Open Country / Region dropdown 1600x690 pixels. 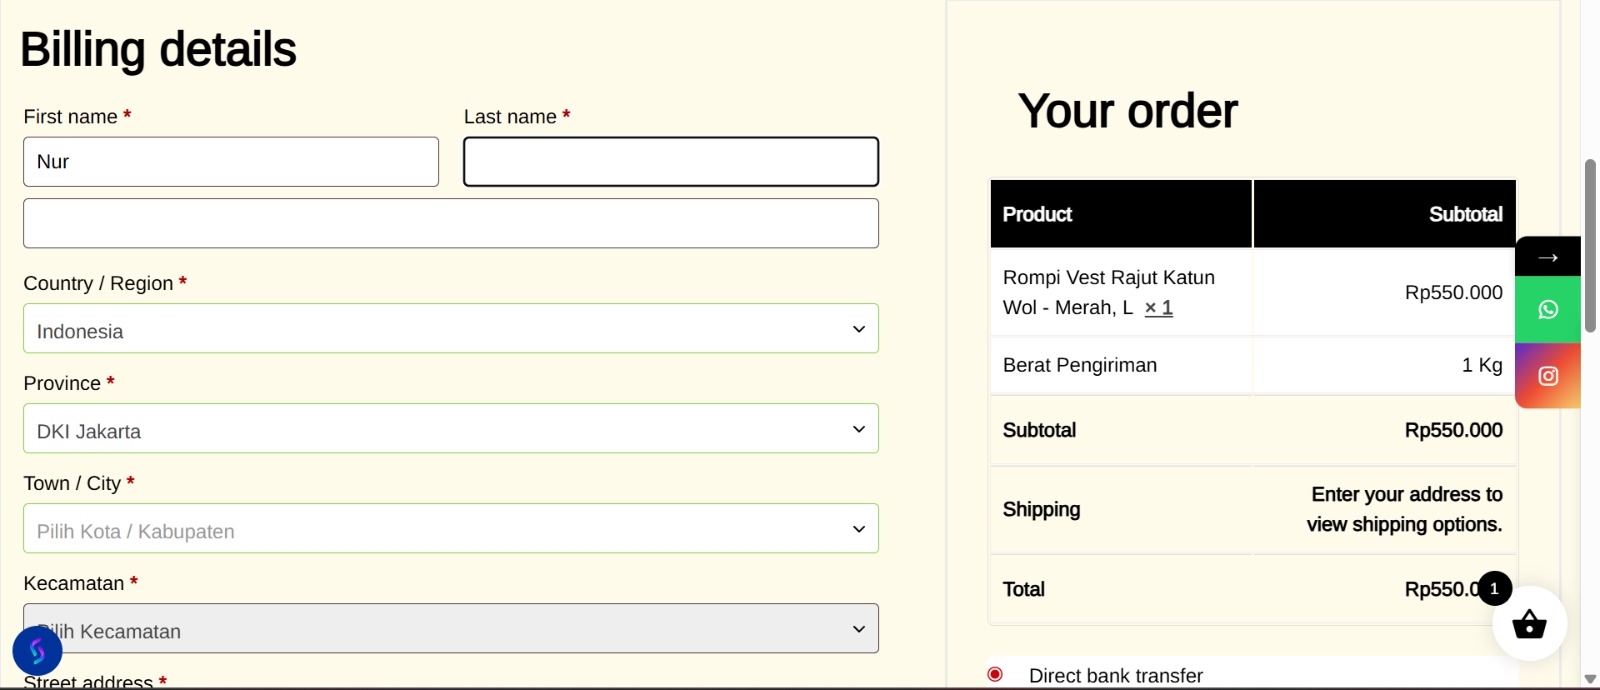[x=450, y=329]
